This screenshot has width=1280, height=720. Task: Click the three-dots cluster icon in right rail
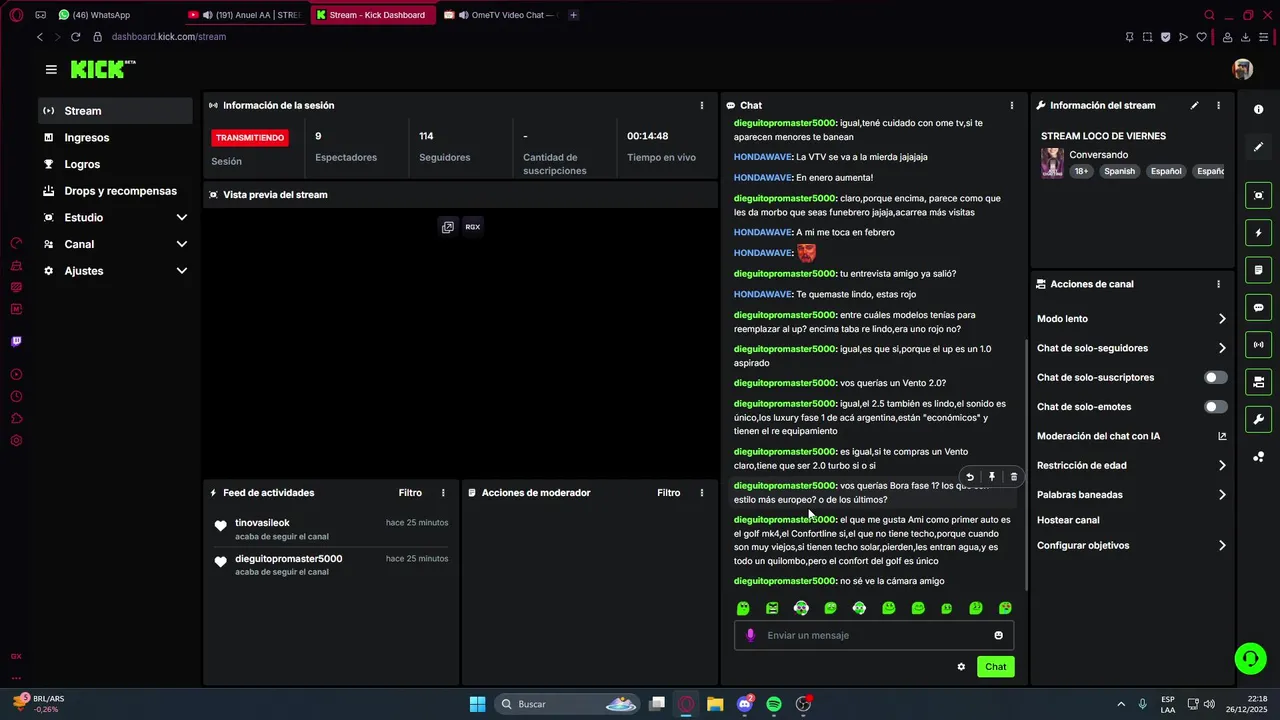[1259, 457]
